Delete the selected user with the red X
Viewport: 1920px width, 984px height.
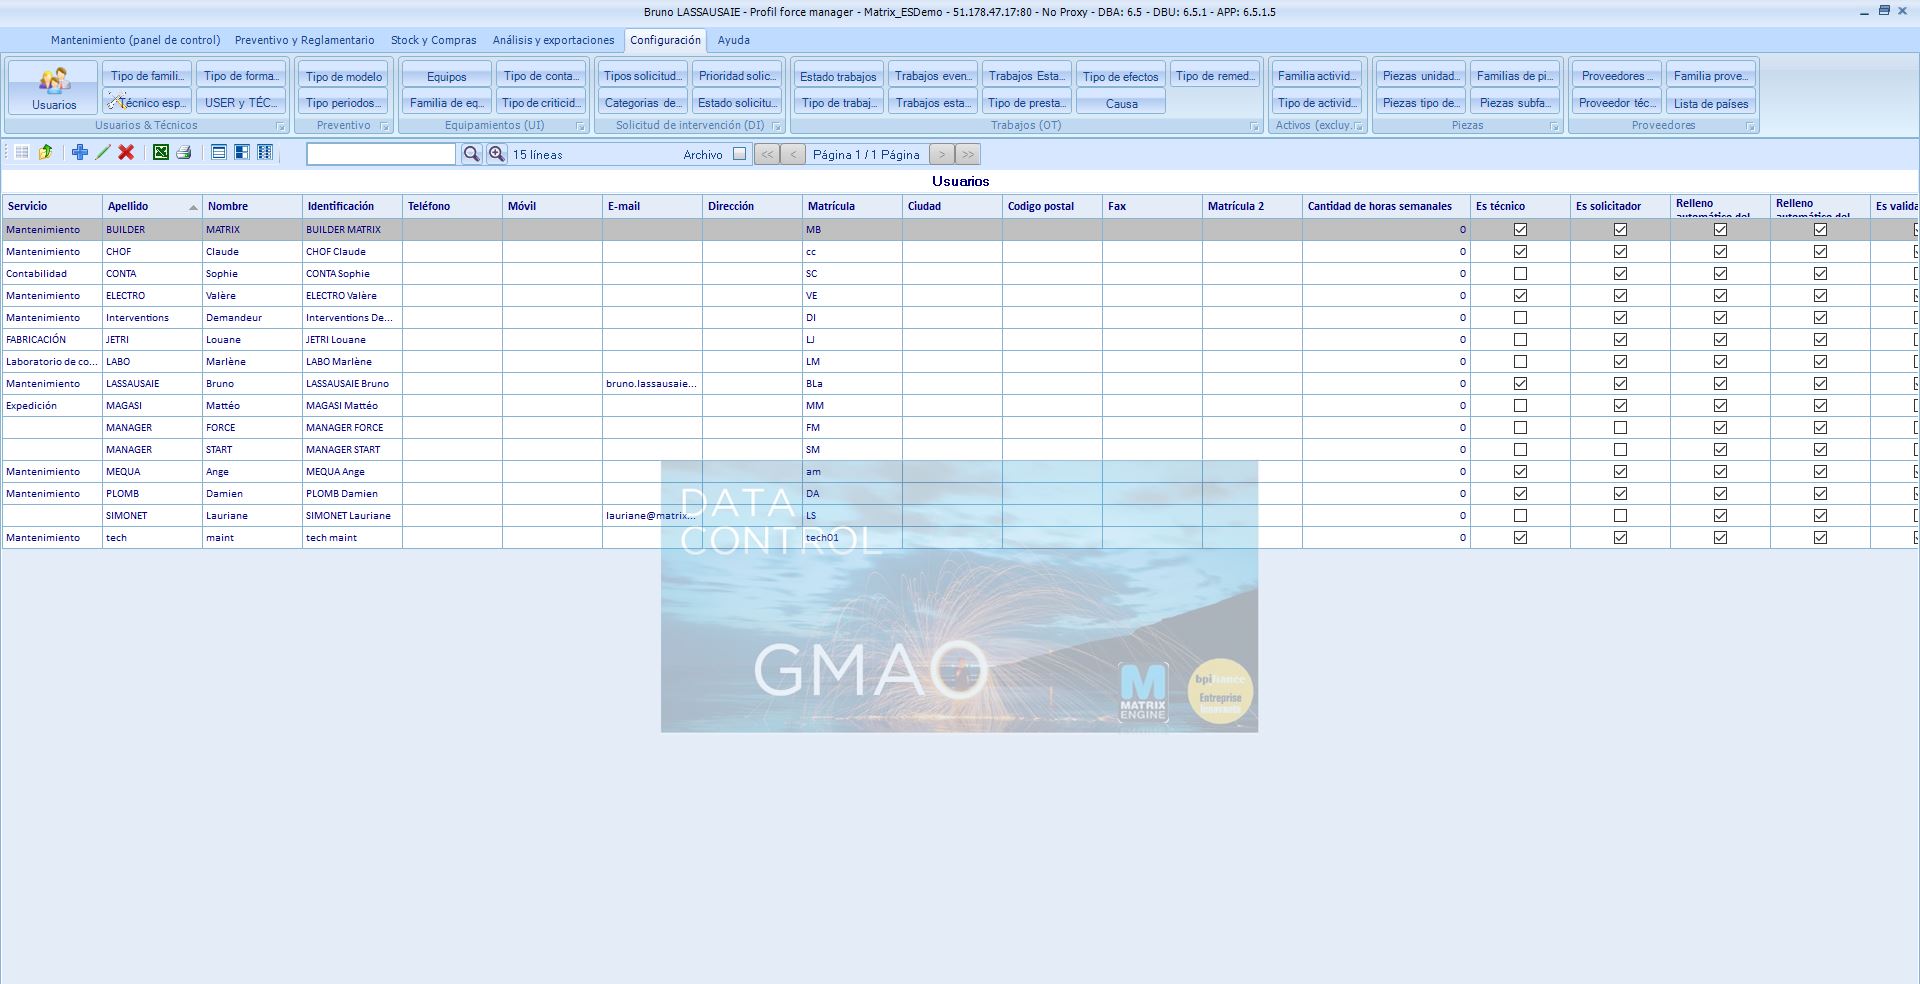[x=126, y=153]
